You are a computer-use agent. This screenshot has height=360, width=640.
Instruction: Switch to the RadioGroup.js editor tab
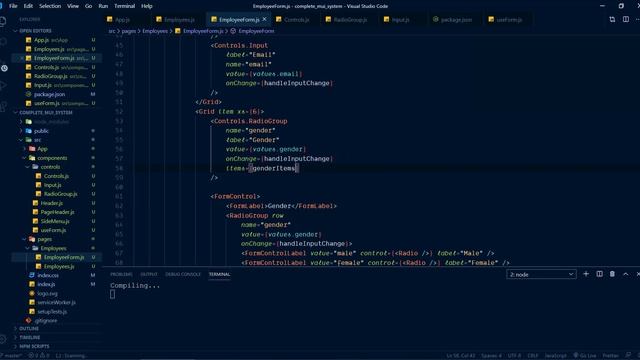[350, 19]
